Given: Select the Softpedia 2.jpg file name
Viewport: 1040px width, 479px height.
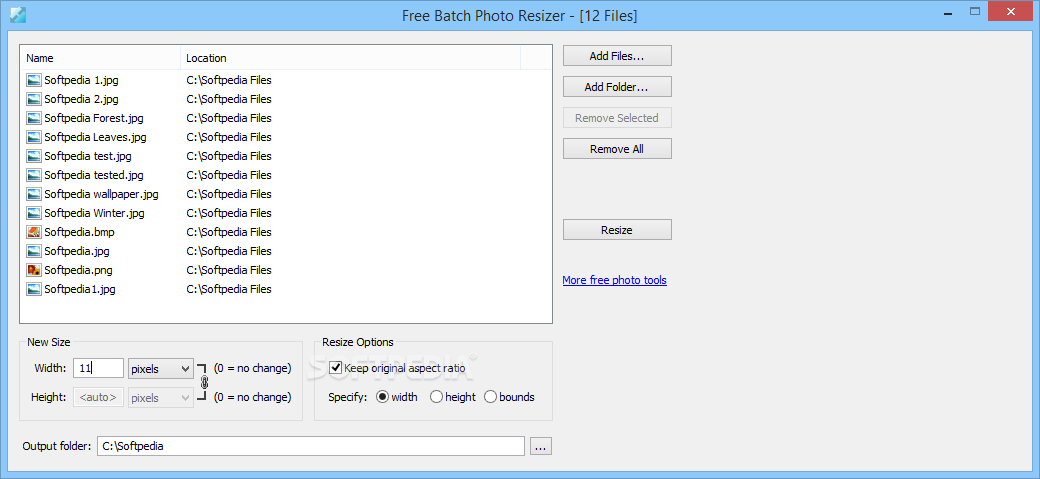Looking at the screenshot, I should [82, 100].
